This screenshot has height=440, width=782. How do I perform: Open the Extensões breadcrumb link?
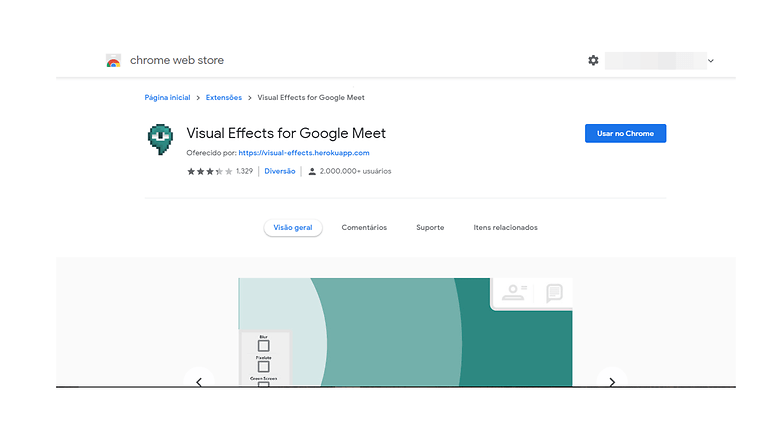click(223, 98)
